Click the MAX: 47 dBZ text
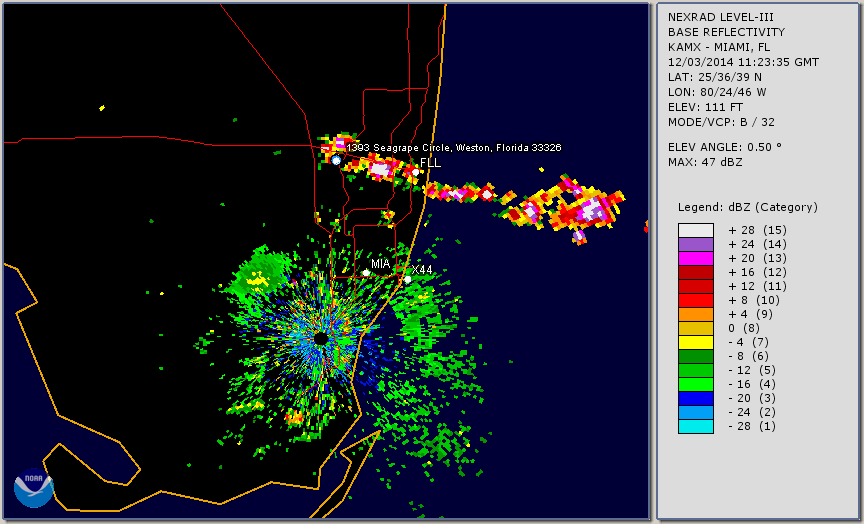 click(705, 162)
